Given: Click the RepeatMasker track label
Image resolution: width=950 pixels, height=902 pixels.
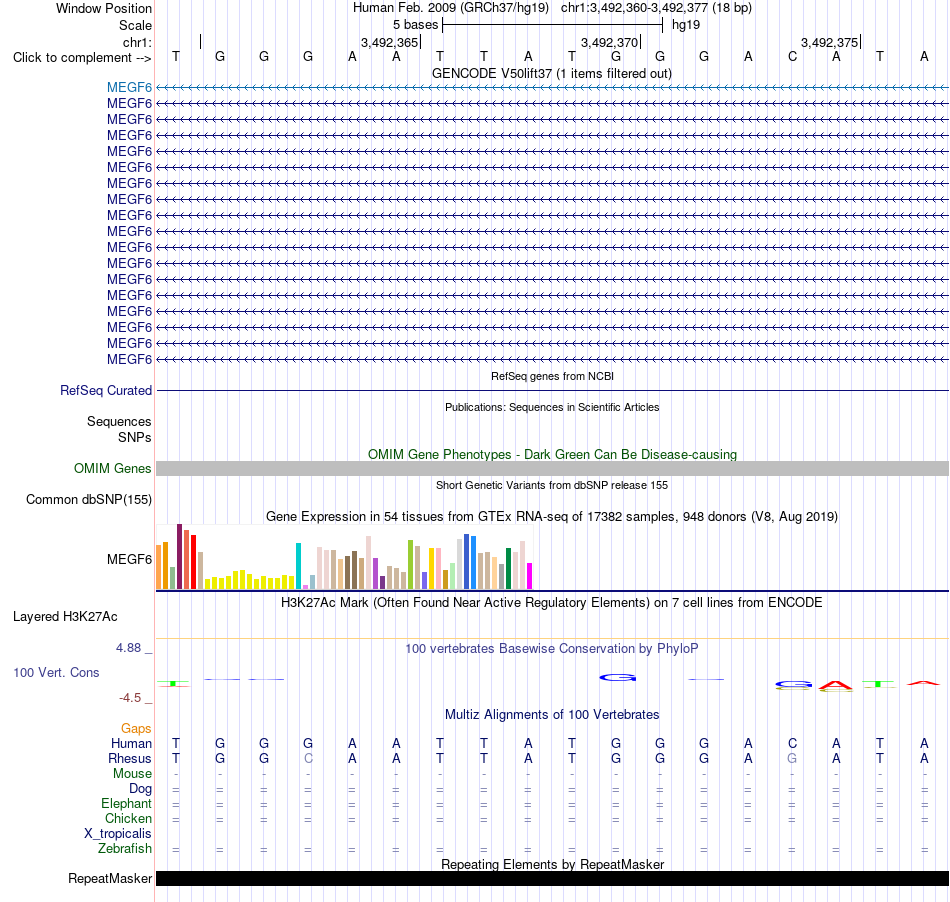Looking at the screenshot, I should 110,878.
